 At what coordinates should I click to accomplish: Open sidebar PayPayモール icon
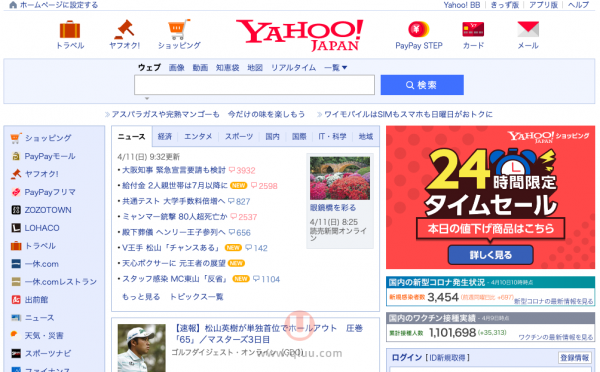click(x=16, y=156)
